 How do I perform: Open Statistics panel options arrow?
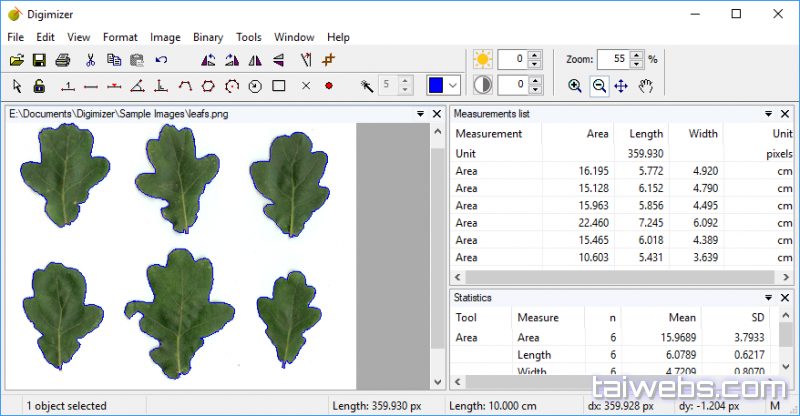click(768, 298)
